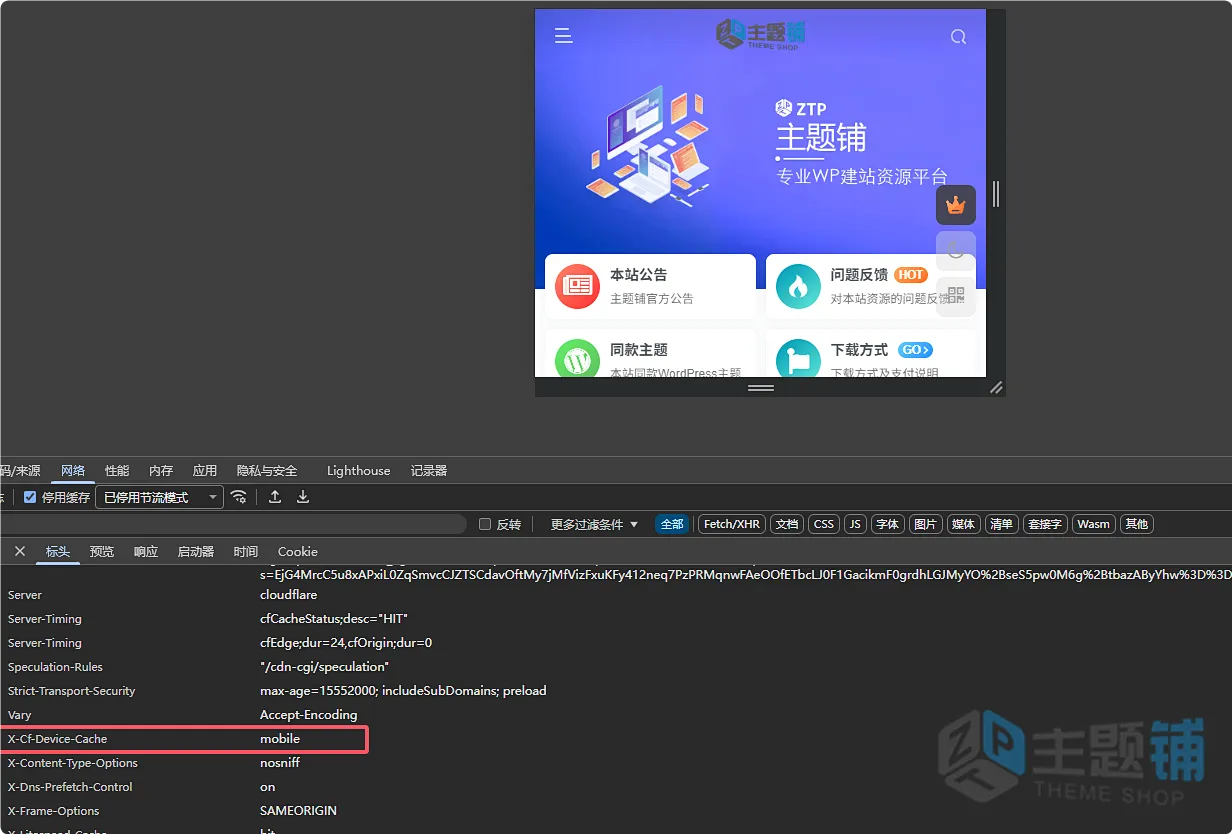Select the SAMEORIGIN header value
This screenshot has height=834, width=1232.
tap(298, 811)
